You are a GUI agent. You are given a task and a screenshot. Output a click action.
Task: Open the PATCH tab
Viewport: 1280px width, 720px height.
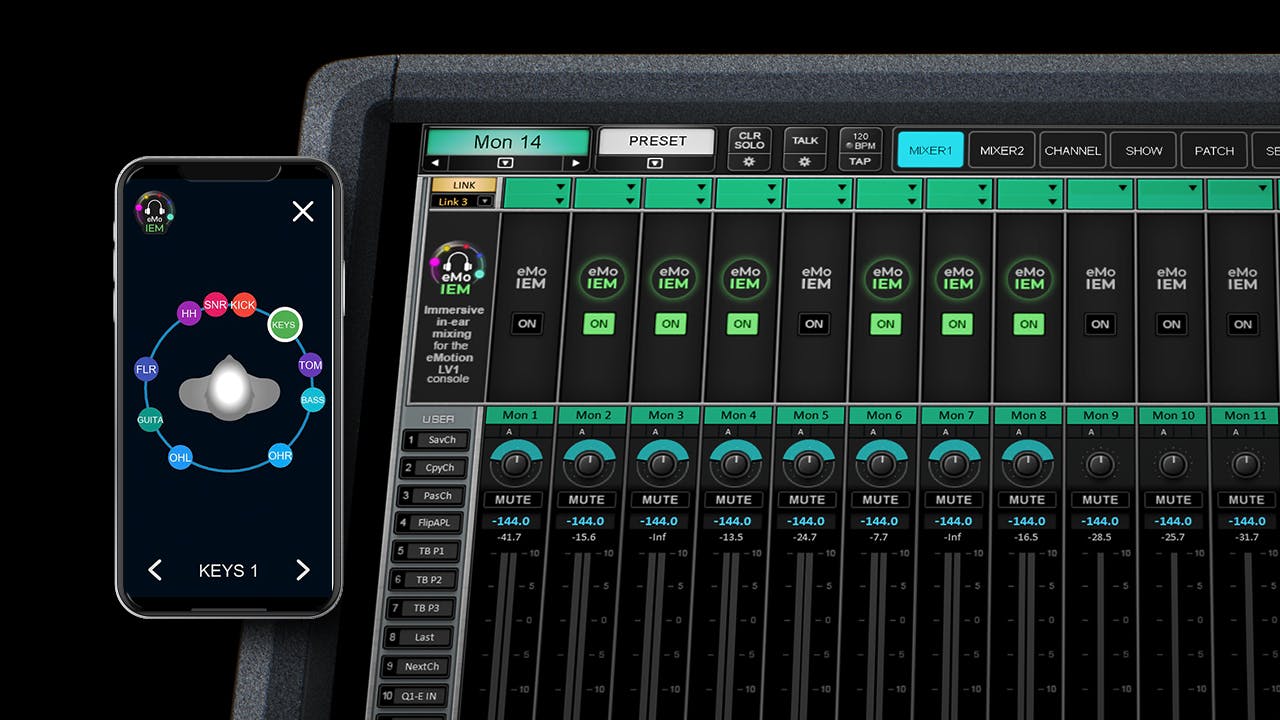tap(1214, 150)
